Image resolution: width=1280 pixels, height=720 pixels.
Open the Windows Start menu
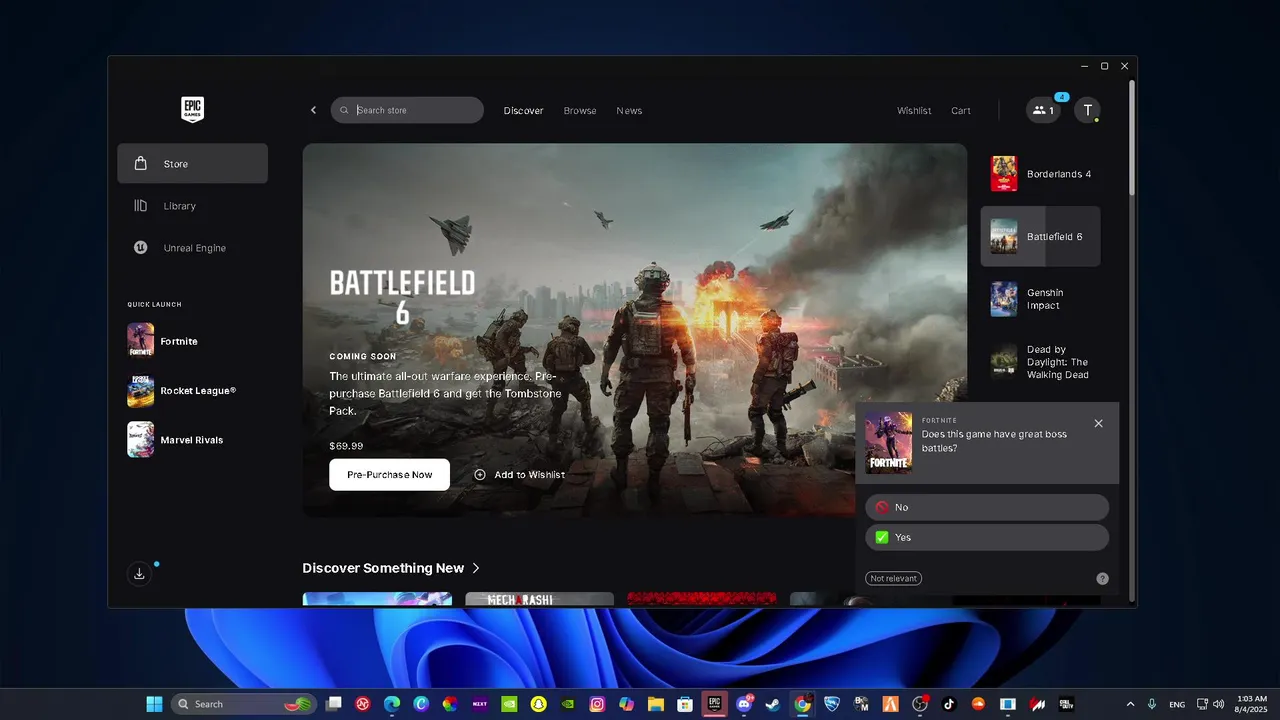(155, 704)
